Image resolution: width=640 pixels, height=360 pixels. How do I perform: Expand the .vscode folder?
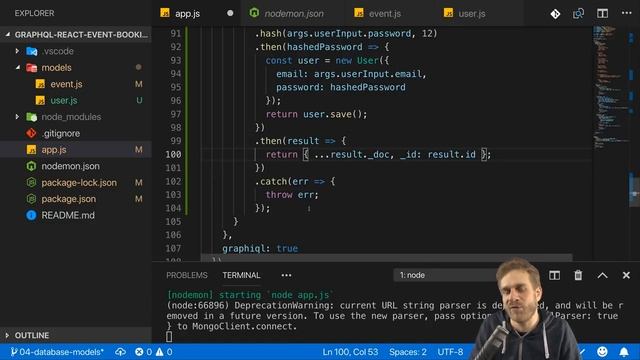76,51
